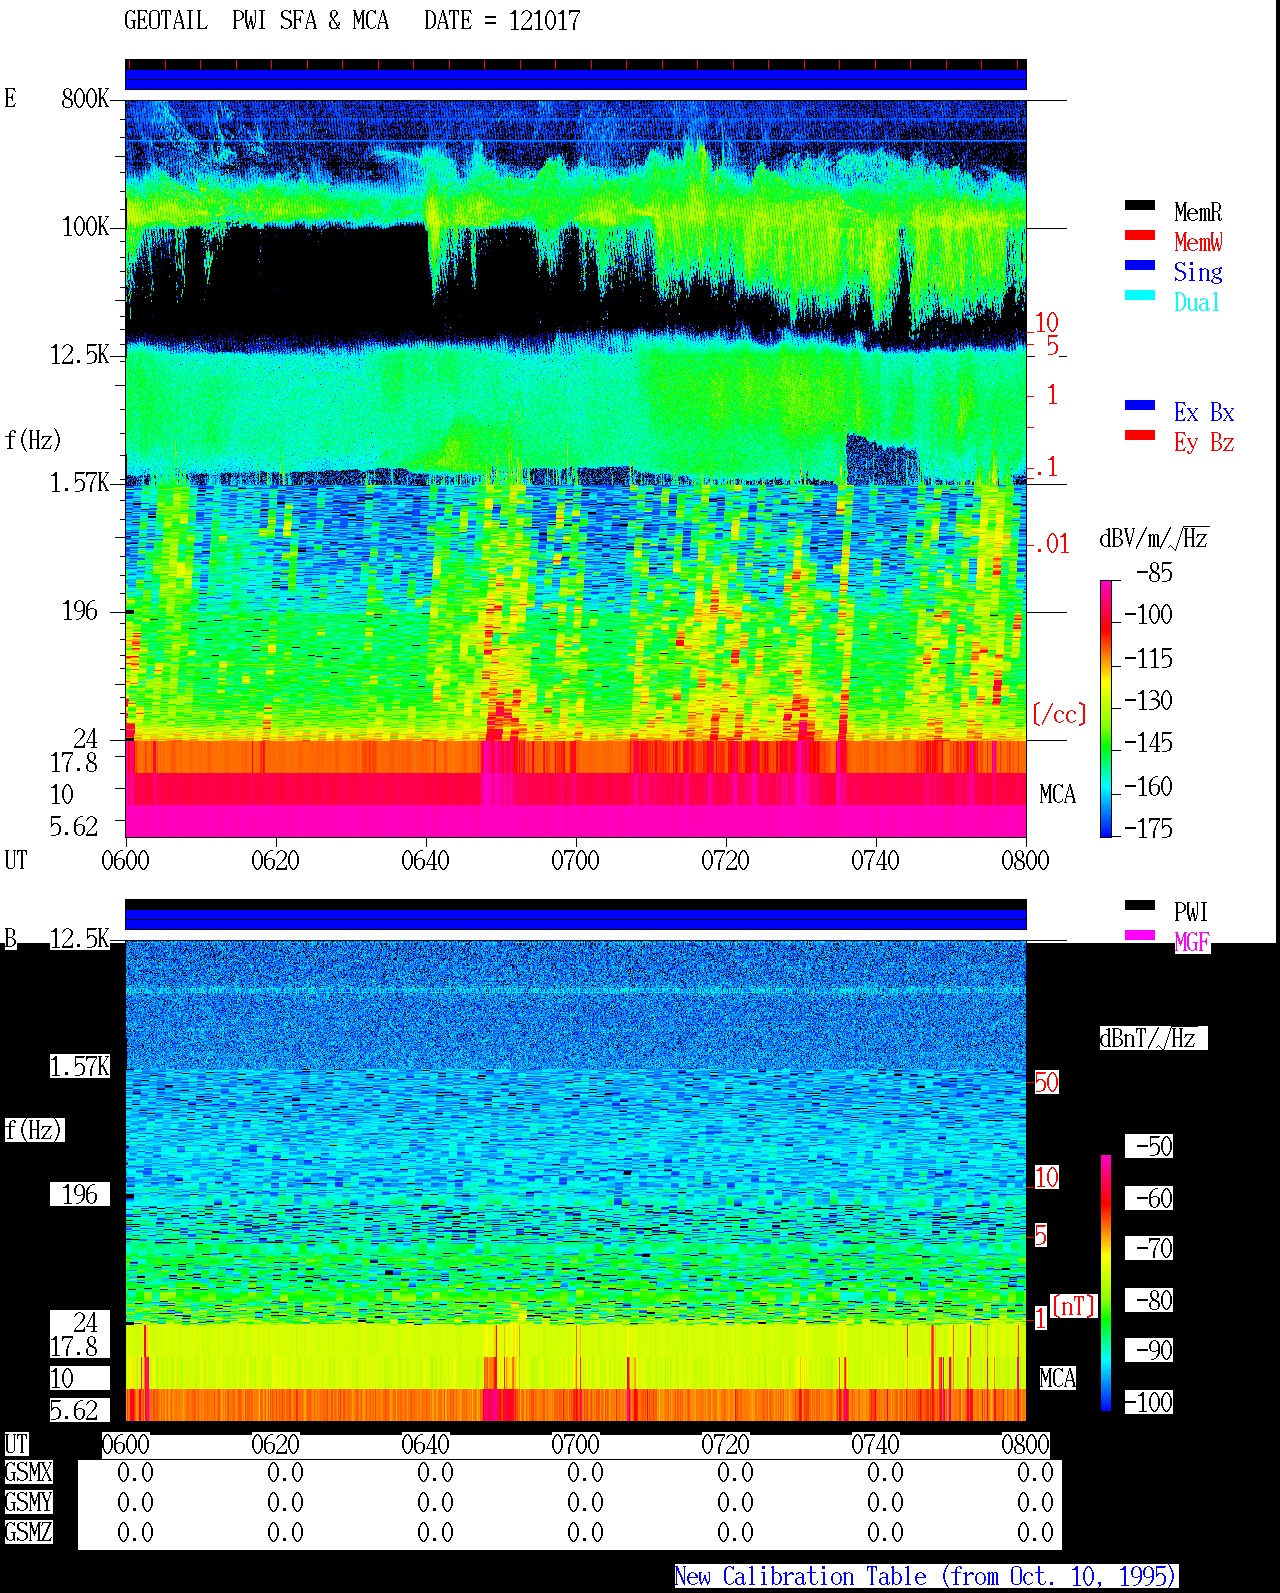Click the red 50 nT tick label
This screenshot has height=1593, width=1280.
coord(1046,1082)
